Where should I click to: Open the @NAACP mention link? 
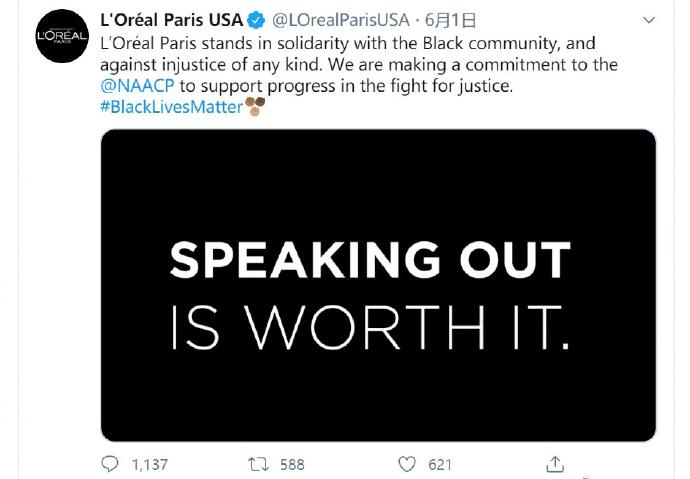point(139,86)
